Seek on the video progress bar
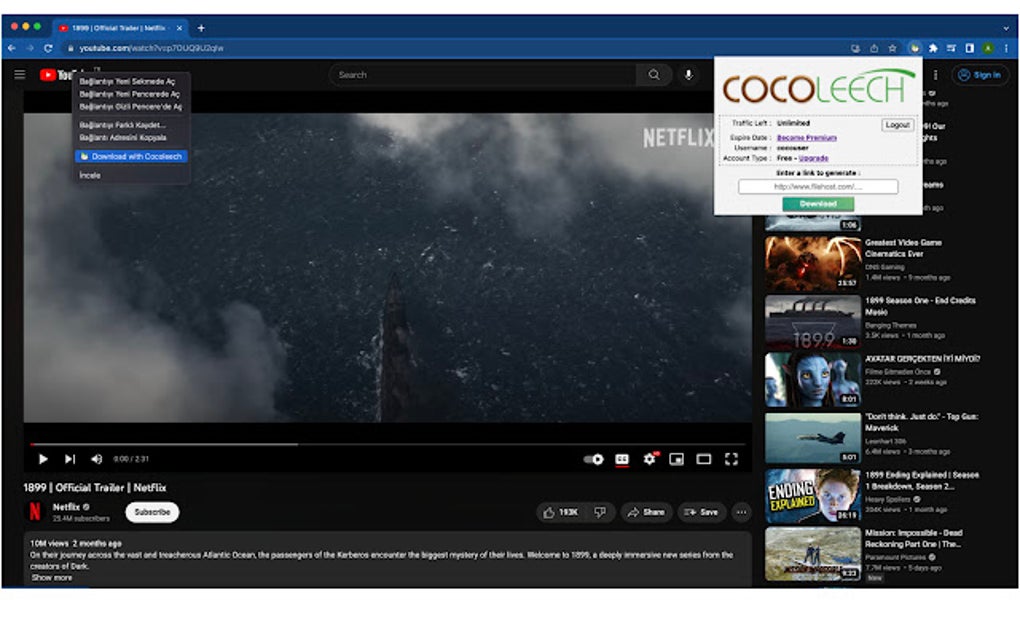The height and width of the screenshot is (638, 1020). 390,444
